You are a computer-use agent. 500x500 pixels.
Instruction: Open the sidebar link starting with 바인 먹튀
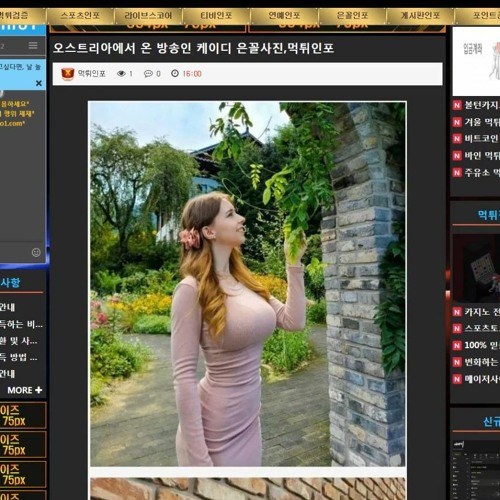coord(482,156)
